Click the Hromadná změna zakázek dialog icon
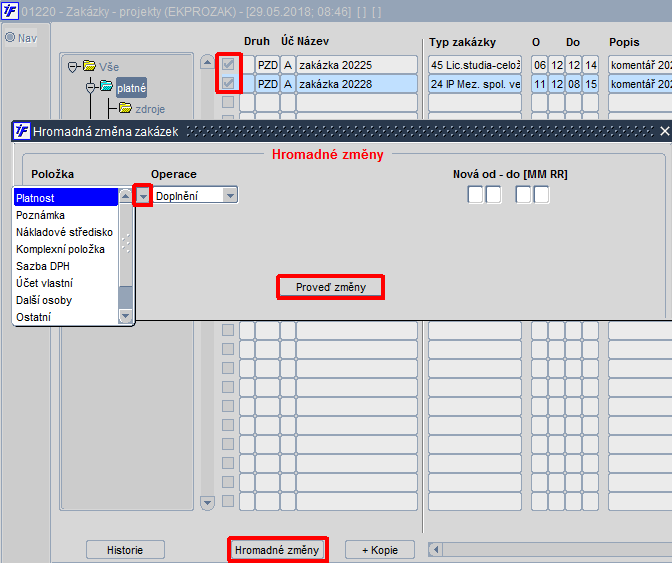 tap(21, 131)
